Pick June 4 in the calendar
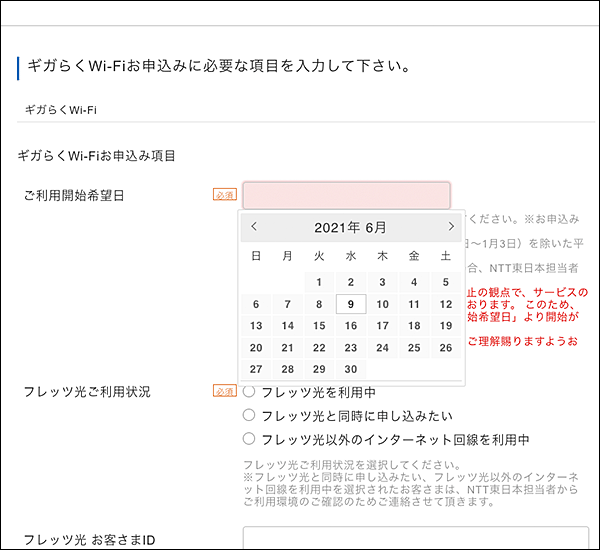The image size is (600, 550). pos(414,282)
